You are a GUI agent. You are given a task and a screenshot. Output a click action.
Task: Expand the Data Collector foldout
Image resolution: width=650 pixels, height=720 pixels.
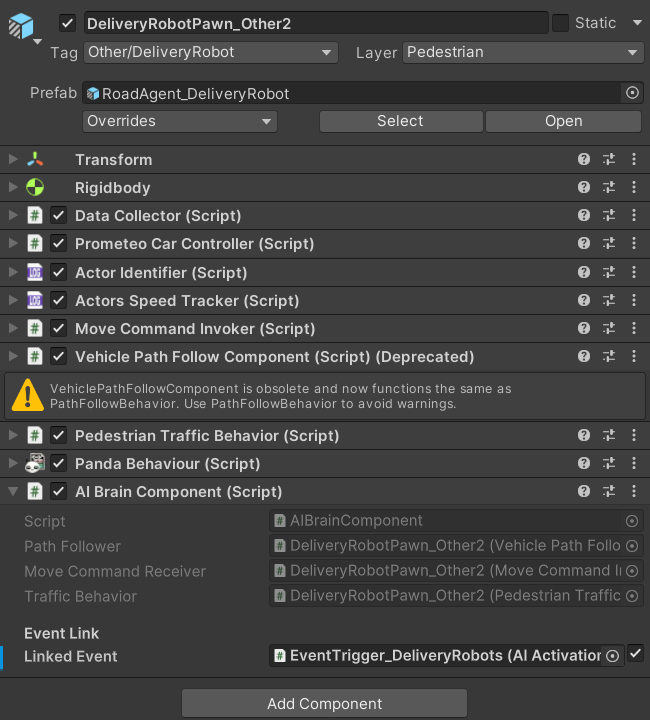pyautogui.click(x=13, y=215)
